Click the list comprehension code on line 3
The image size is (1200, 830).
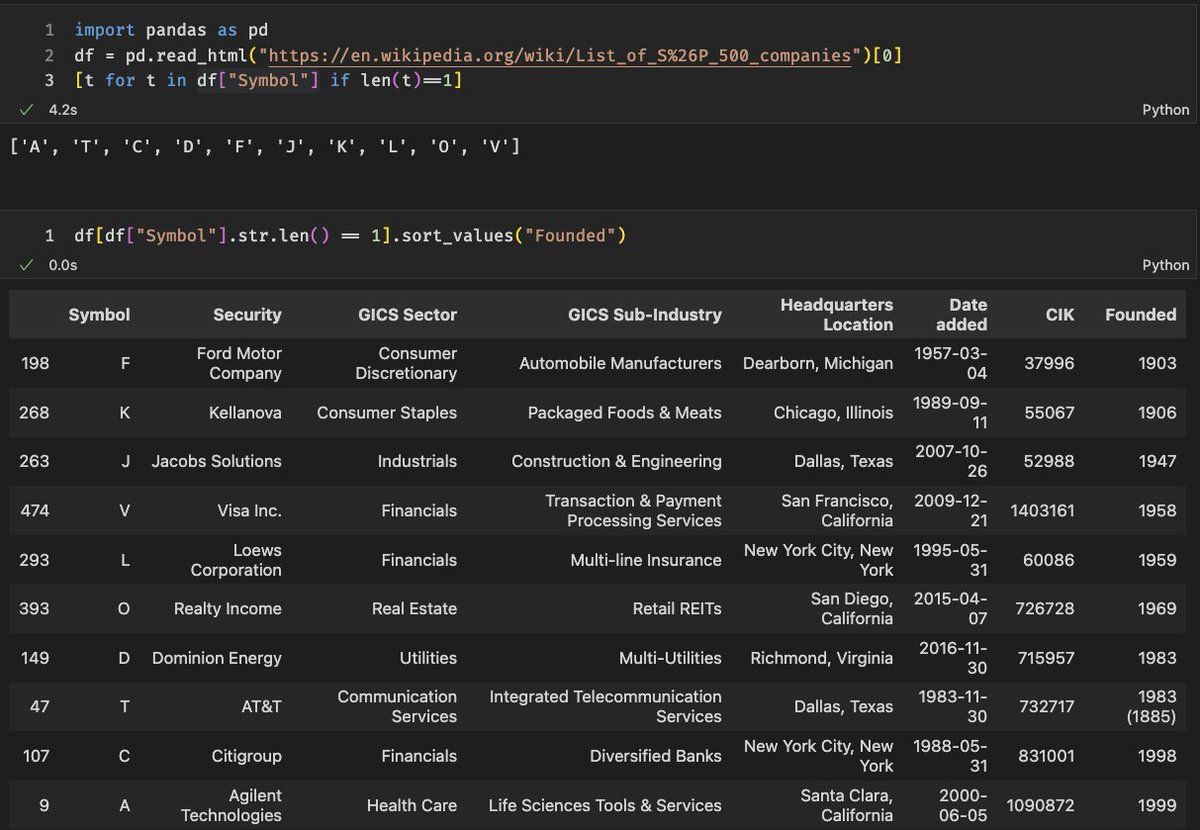[268, 80]
